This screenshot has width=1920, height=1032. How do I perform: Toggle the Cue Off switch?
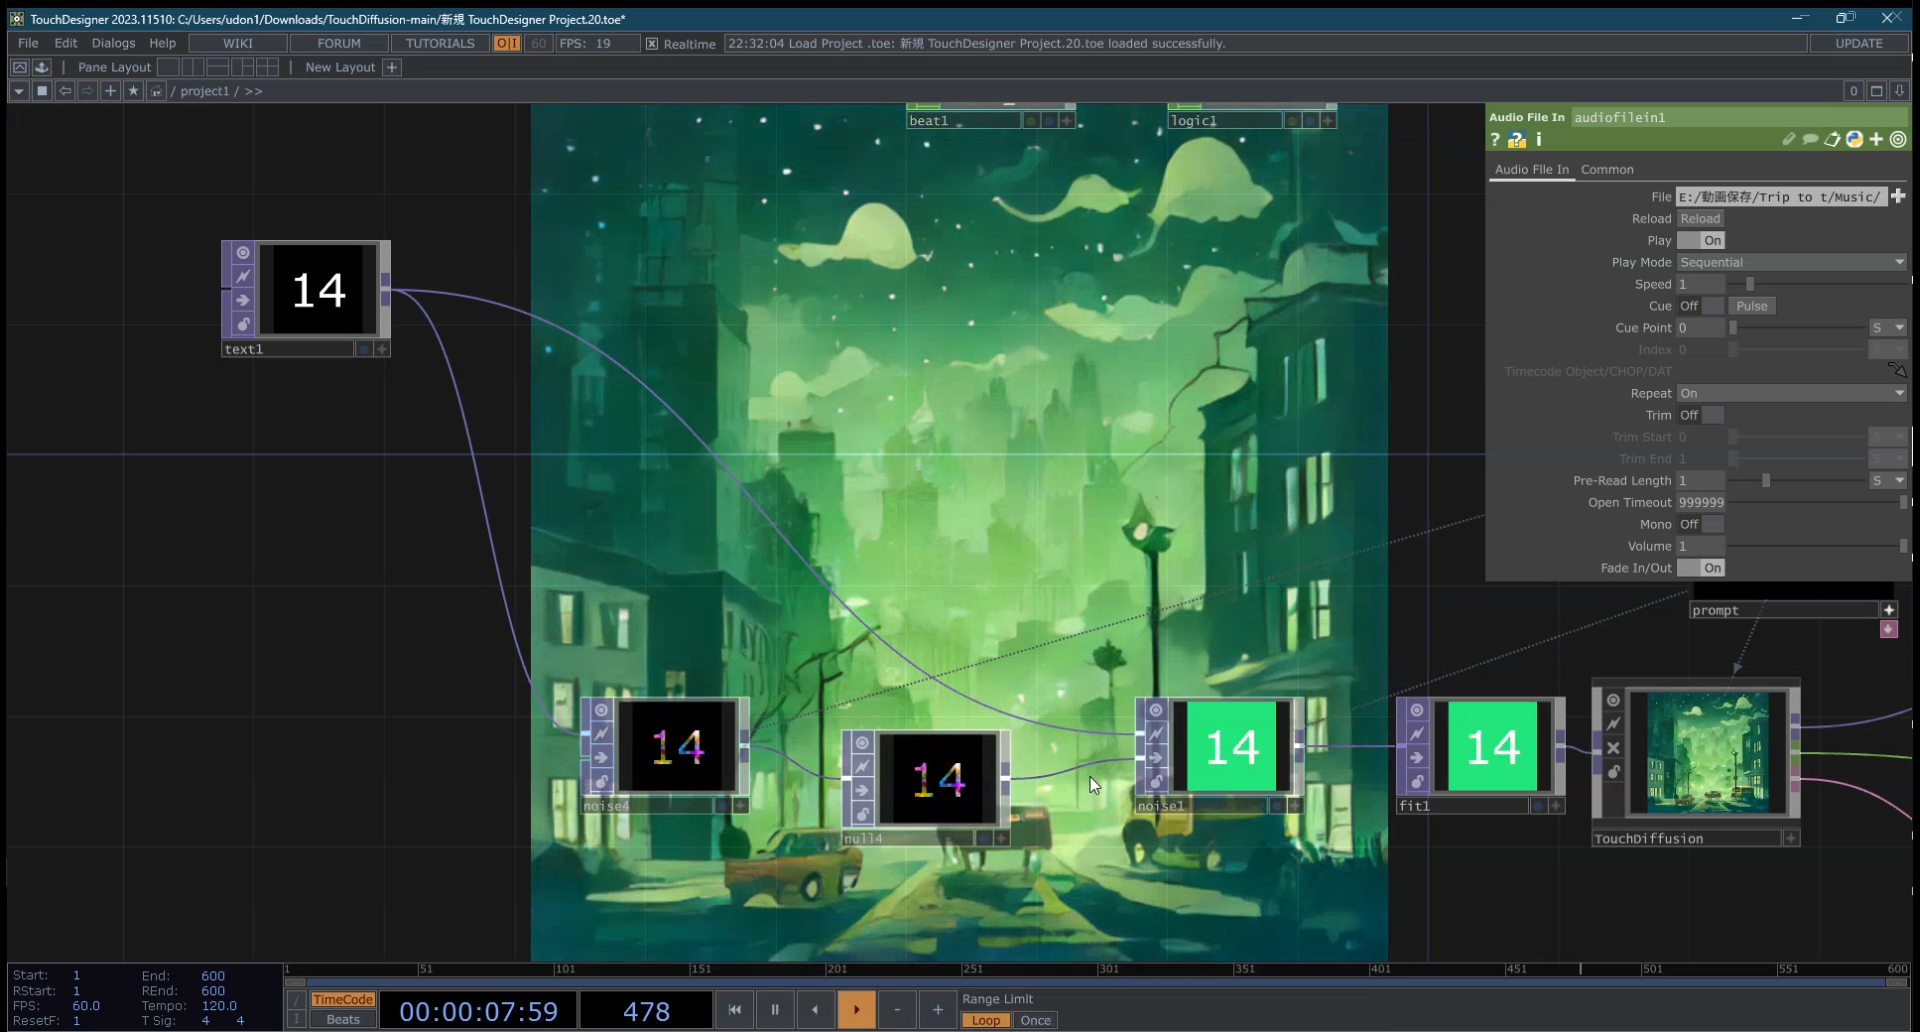1701,306
